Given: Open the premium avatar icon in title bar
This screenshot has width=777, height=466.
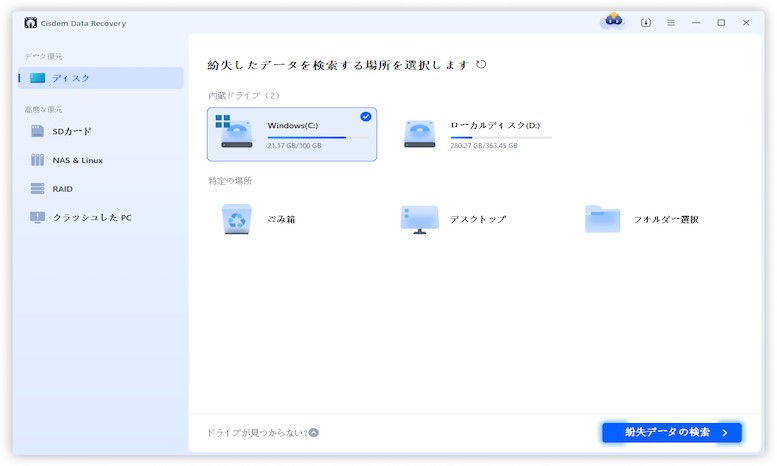Looking at the screenshot, I should [613, 21].
